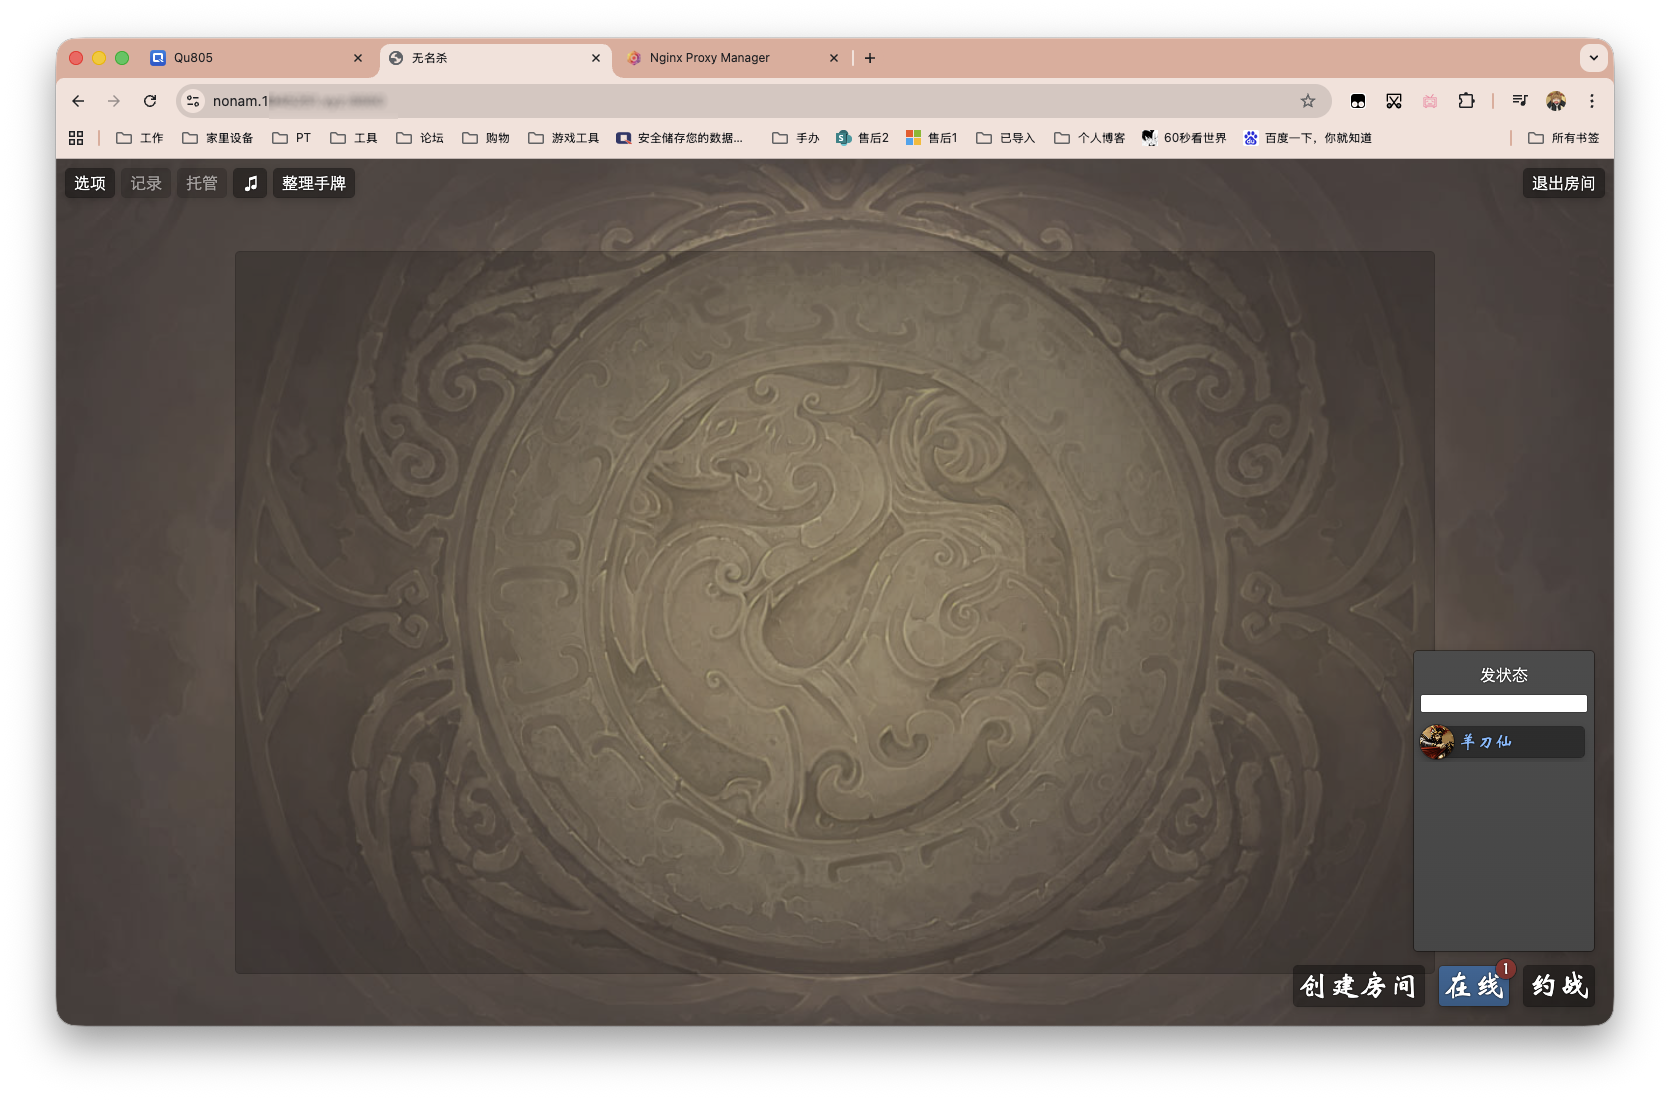Viewport: 1670px width, 1100px height.
Task: Go back to previous page
Action: point(78,101)
